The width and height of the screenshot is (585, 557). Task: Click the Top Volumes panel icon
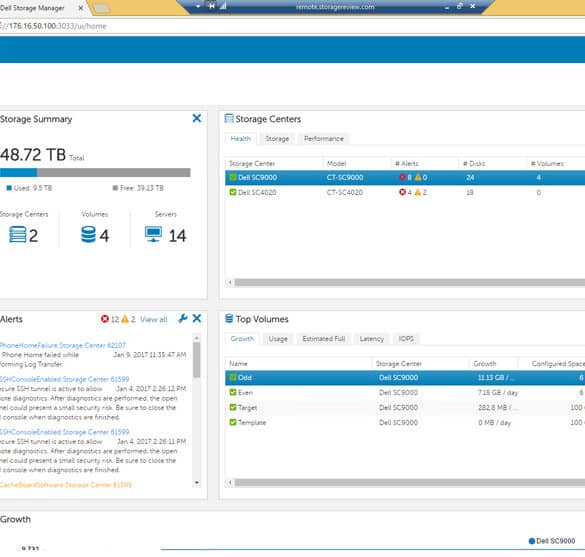click(x=229, y=319)
